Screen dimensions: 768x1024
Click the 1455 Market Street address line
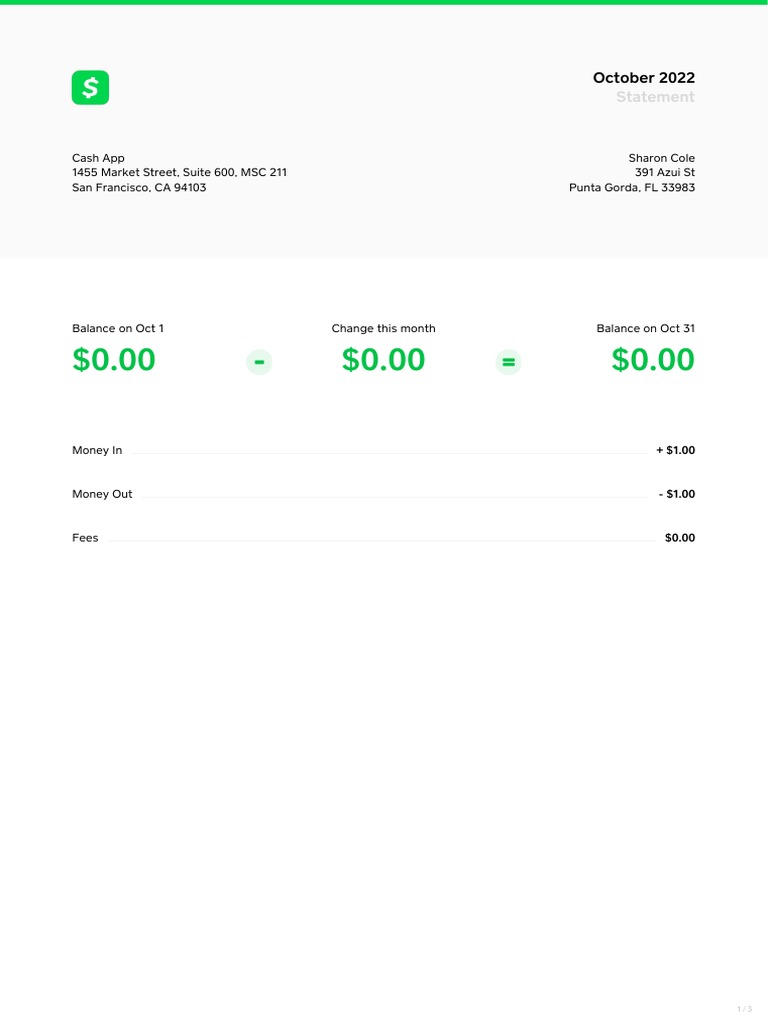click(x=179, y=172)
